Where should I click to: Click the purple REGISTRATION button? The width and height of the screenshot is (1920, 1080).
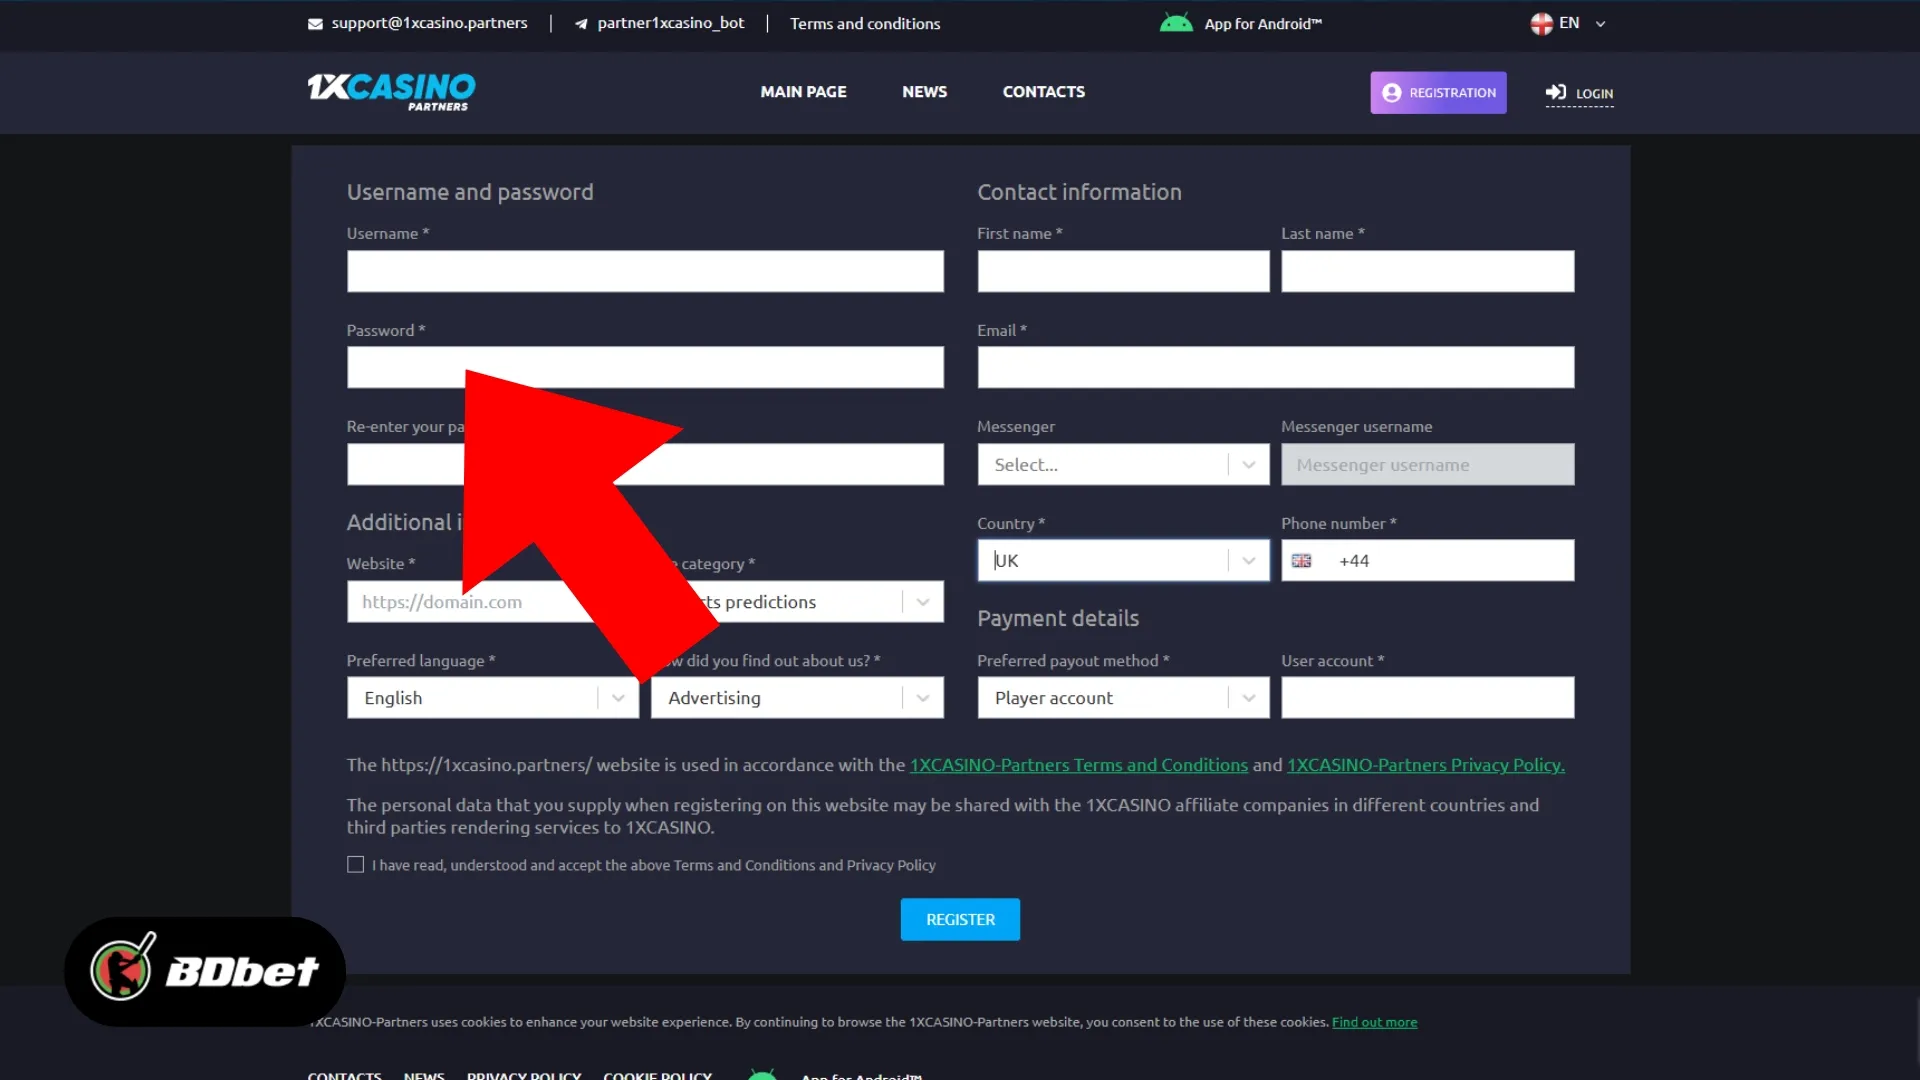click(x=1438, y=92)
